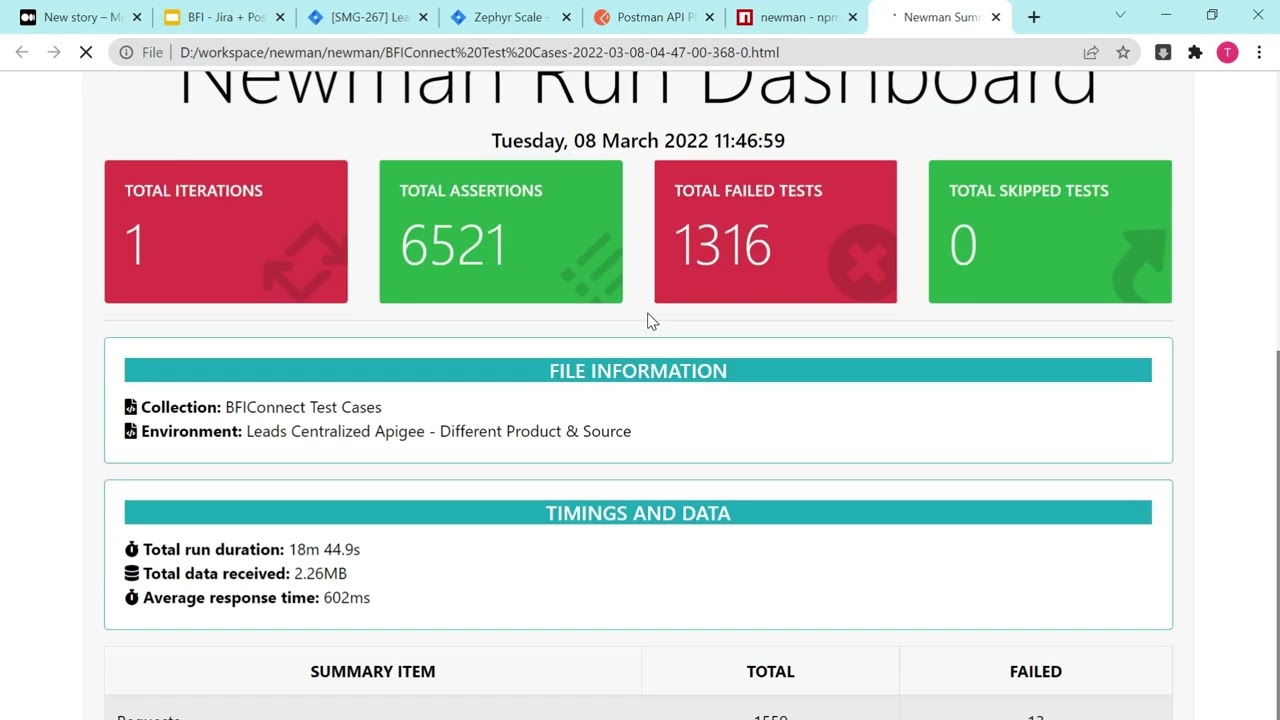View file site information icon
Image resolution: width=1280 pixels, height=720 pixels.
pos(126,52)
